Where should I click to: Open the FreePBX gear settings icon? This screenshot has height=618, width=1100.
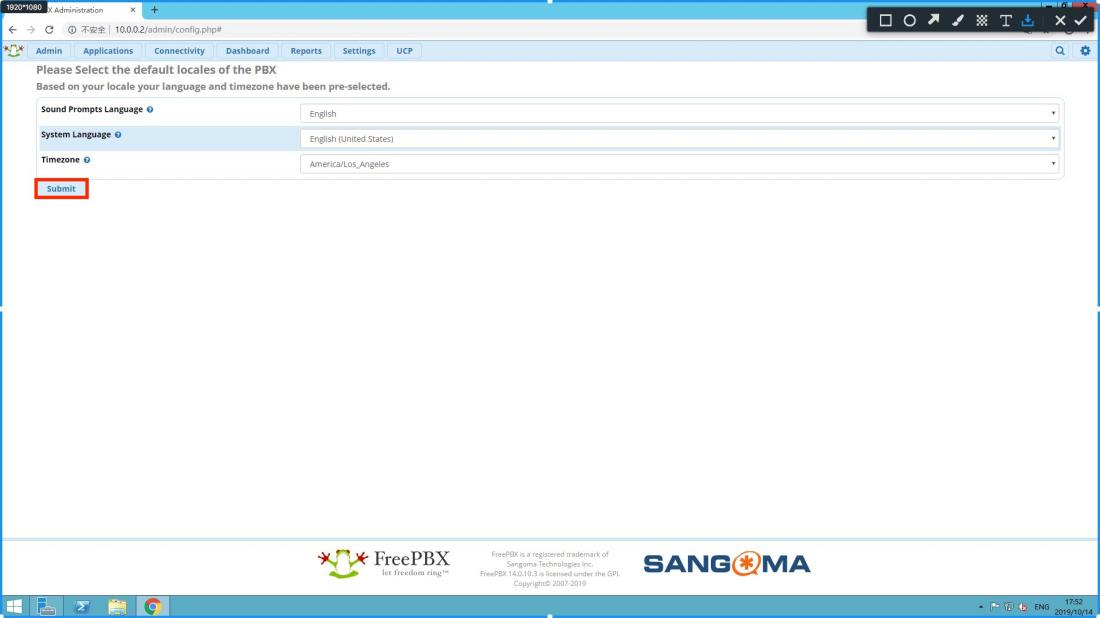pos(1086,51)
